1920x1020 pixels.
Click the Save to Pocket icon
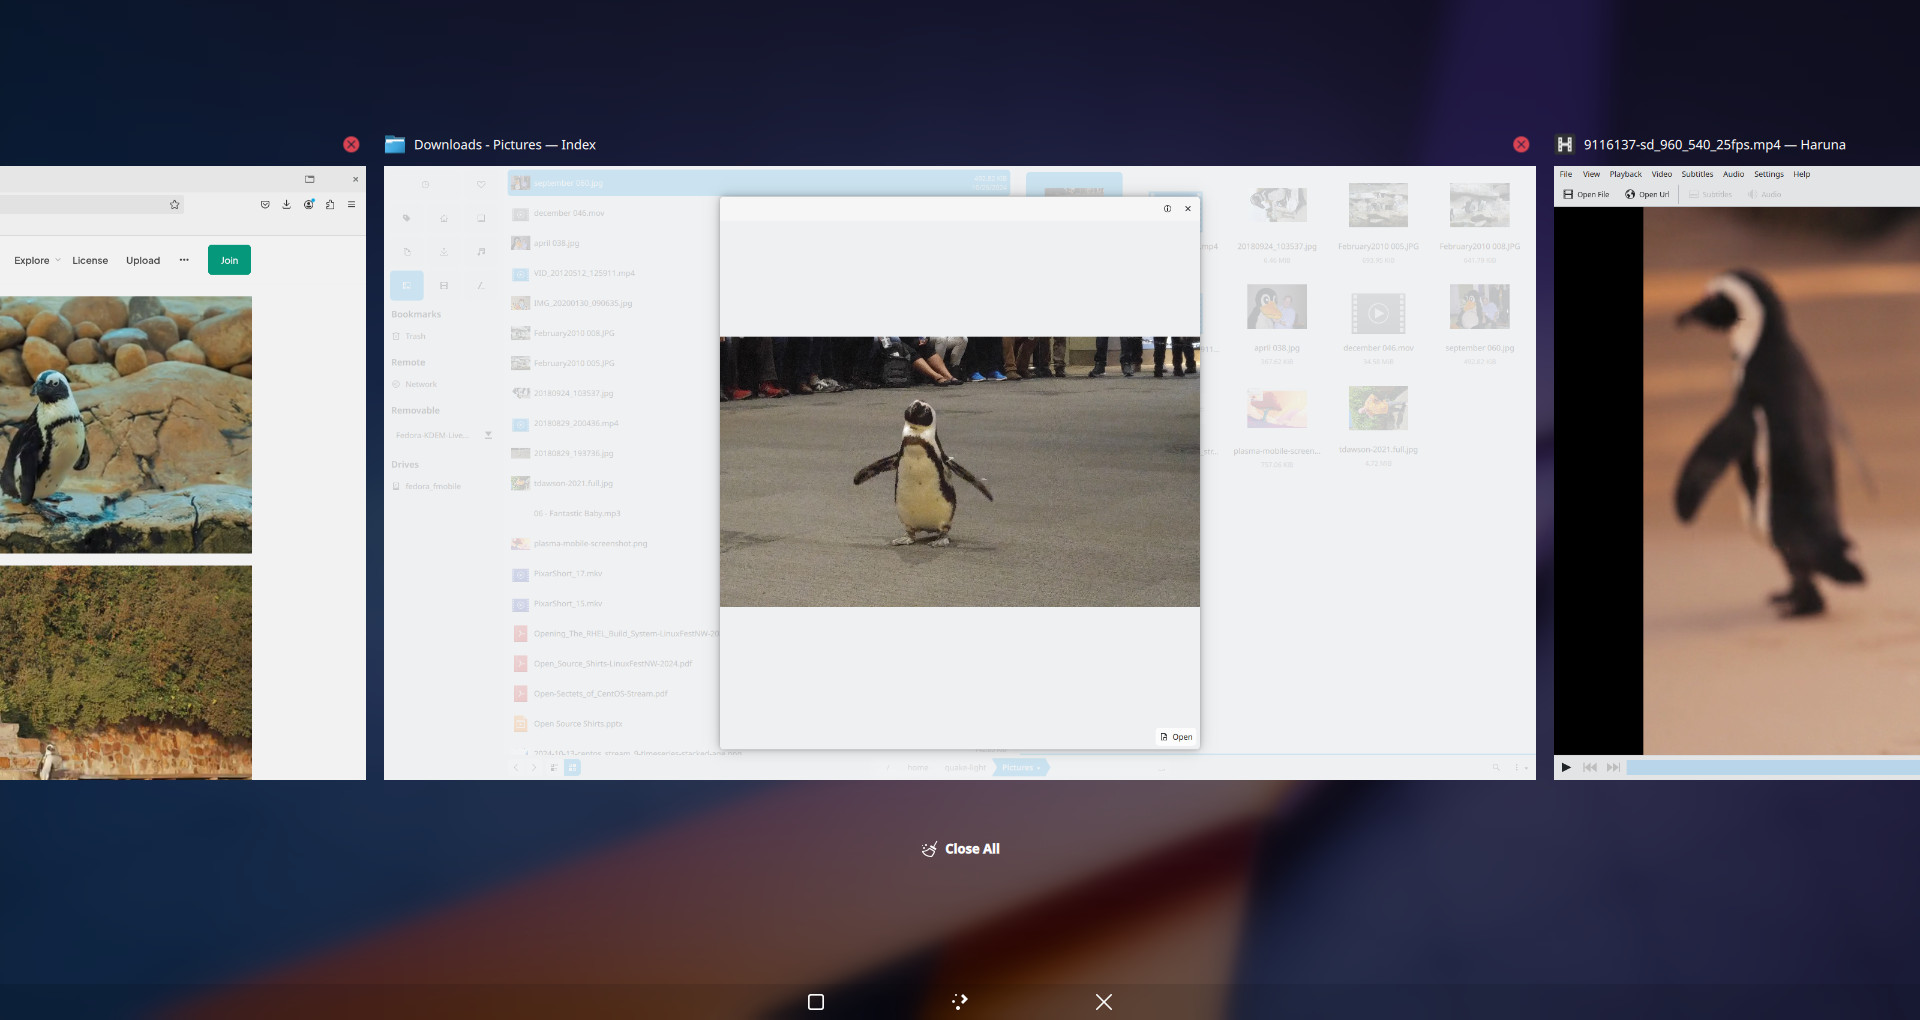click(265, 205)
